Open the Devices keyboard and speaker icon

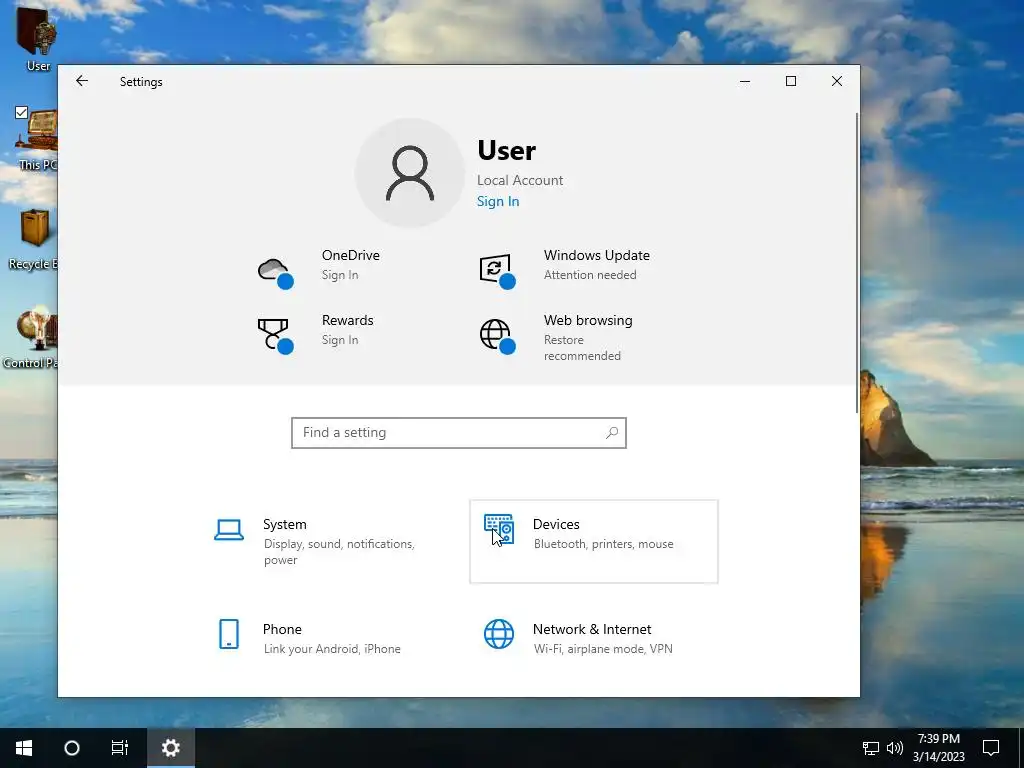[x=499, y=530]
